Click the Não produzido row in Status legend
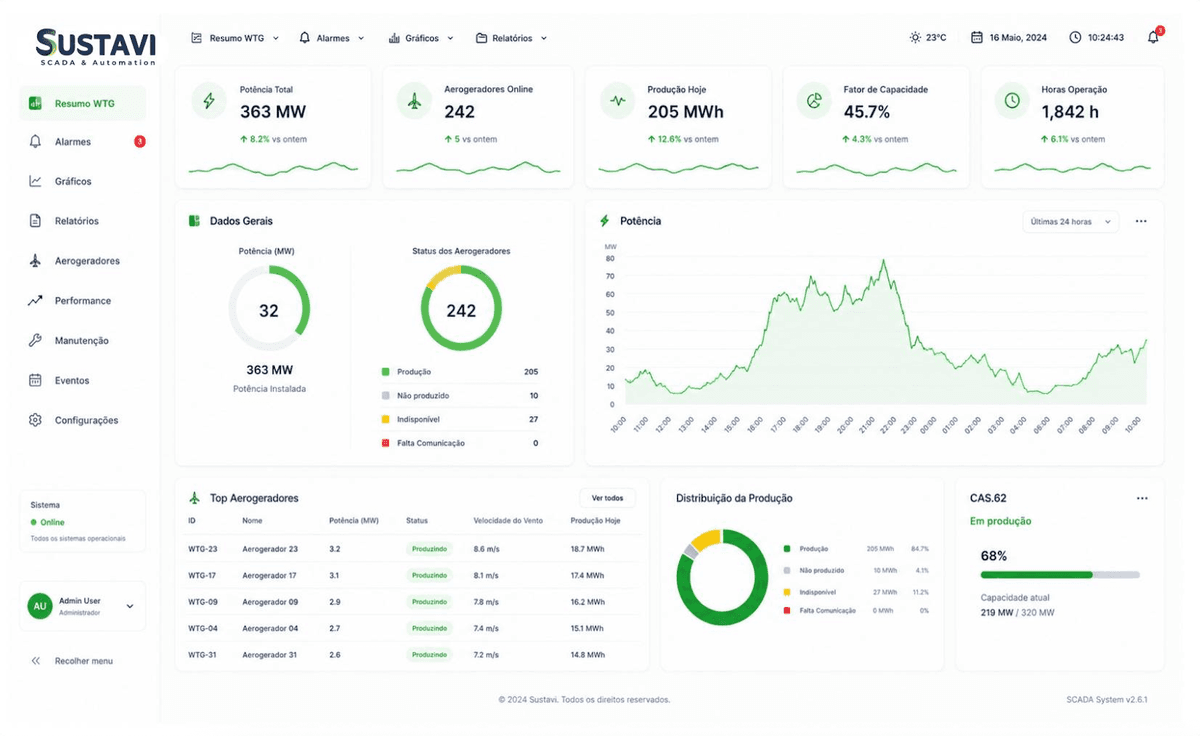1200x736 pixels. pyautogui.click(x=459, y=396)
